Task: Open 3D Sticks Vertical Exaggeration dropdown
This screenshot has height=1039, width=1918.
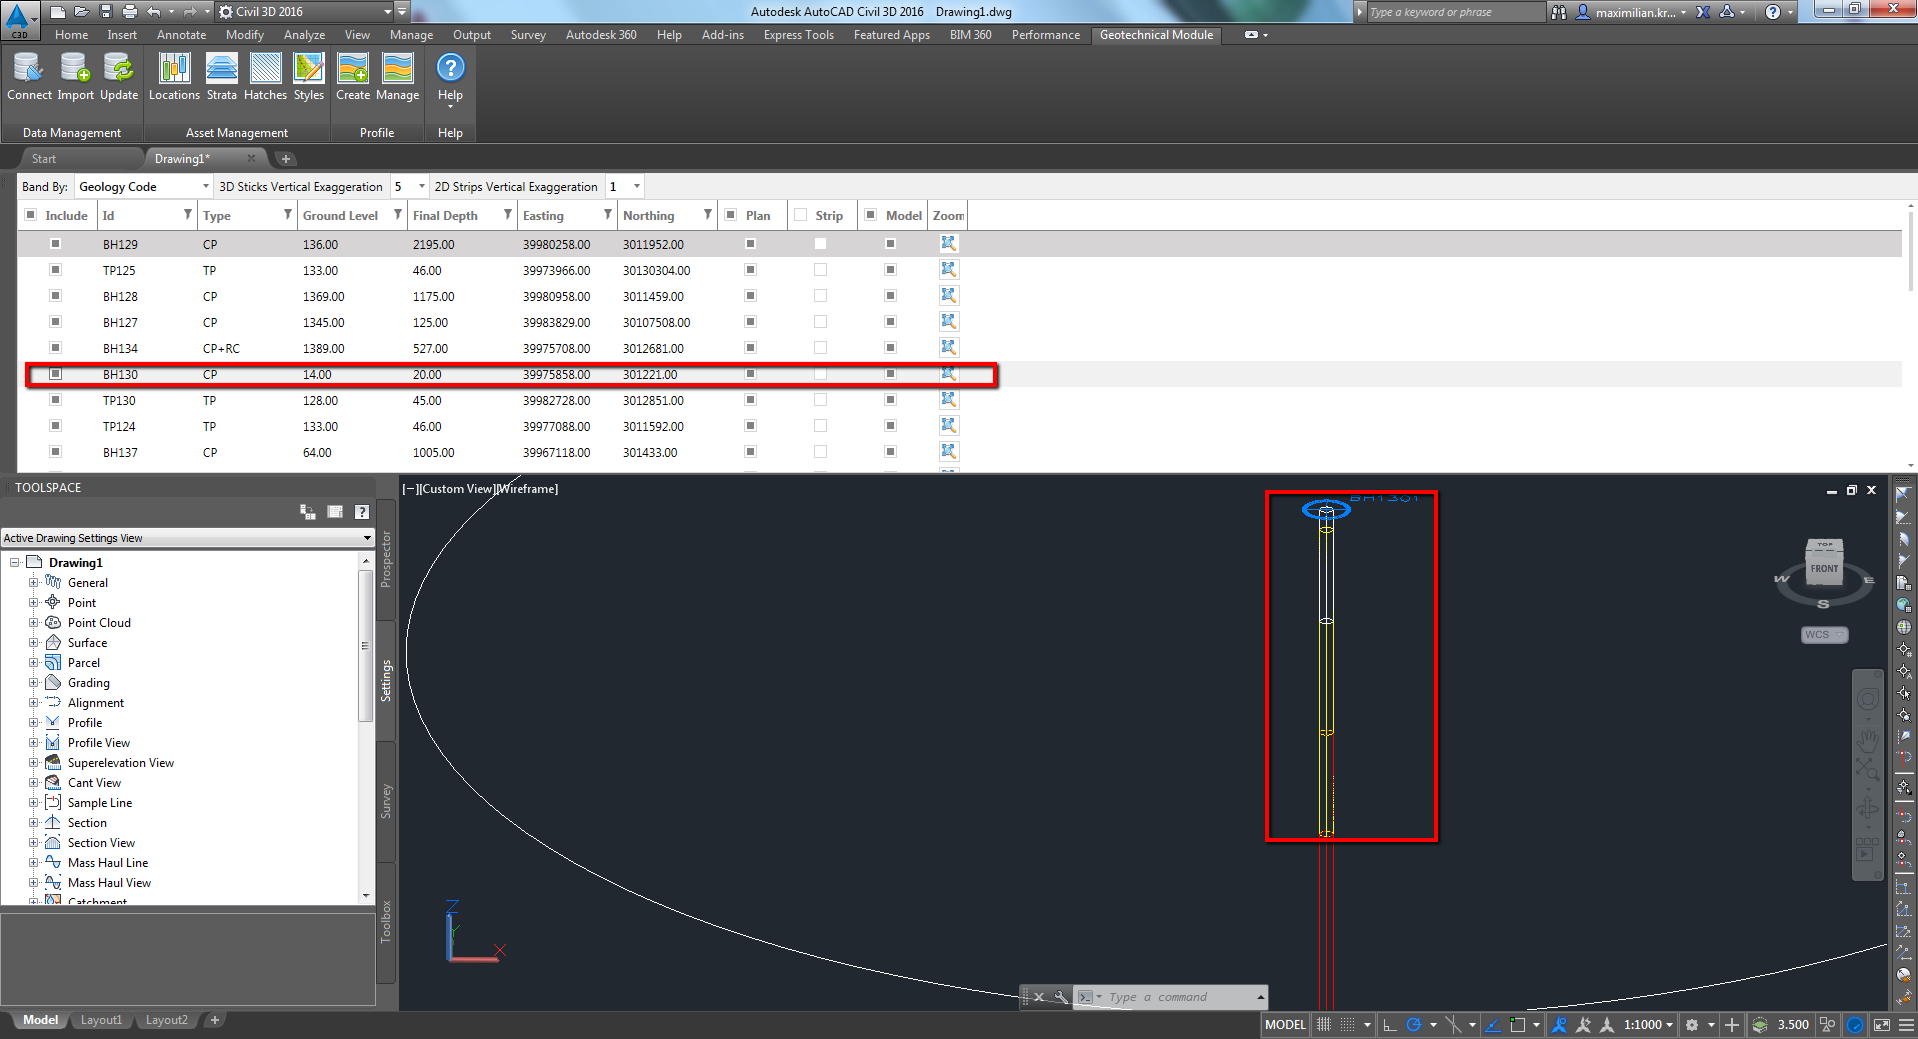Action: (409, 187)
